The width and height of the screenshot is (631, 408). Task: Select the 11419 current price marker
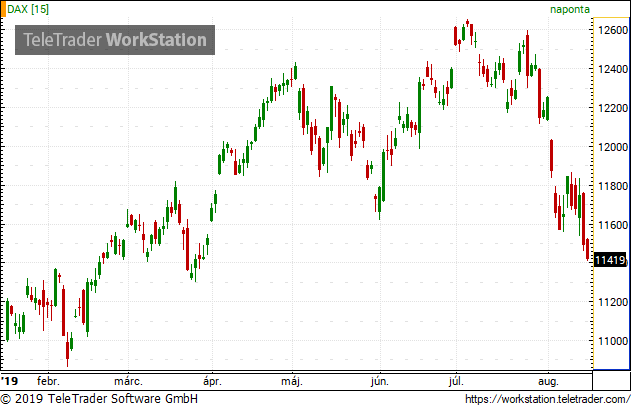click(610, 260)
